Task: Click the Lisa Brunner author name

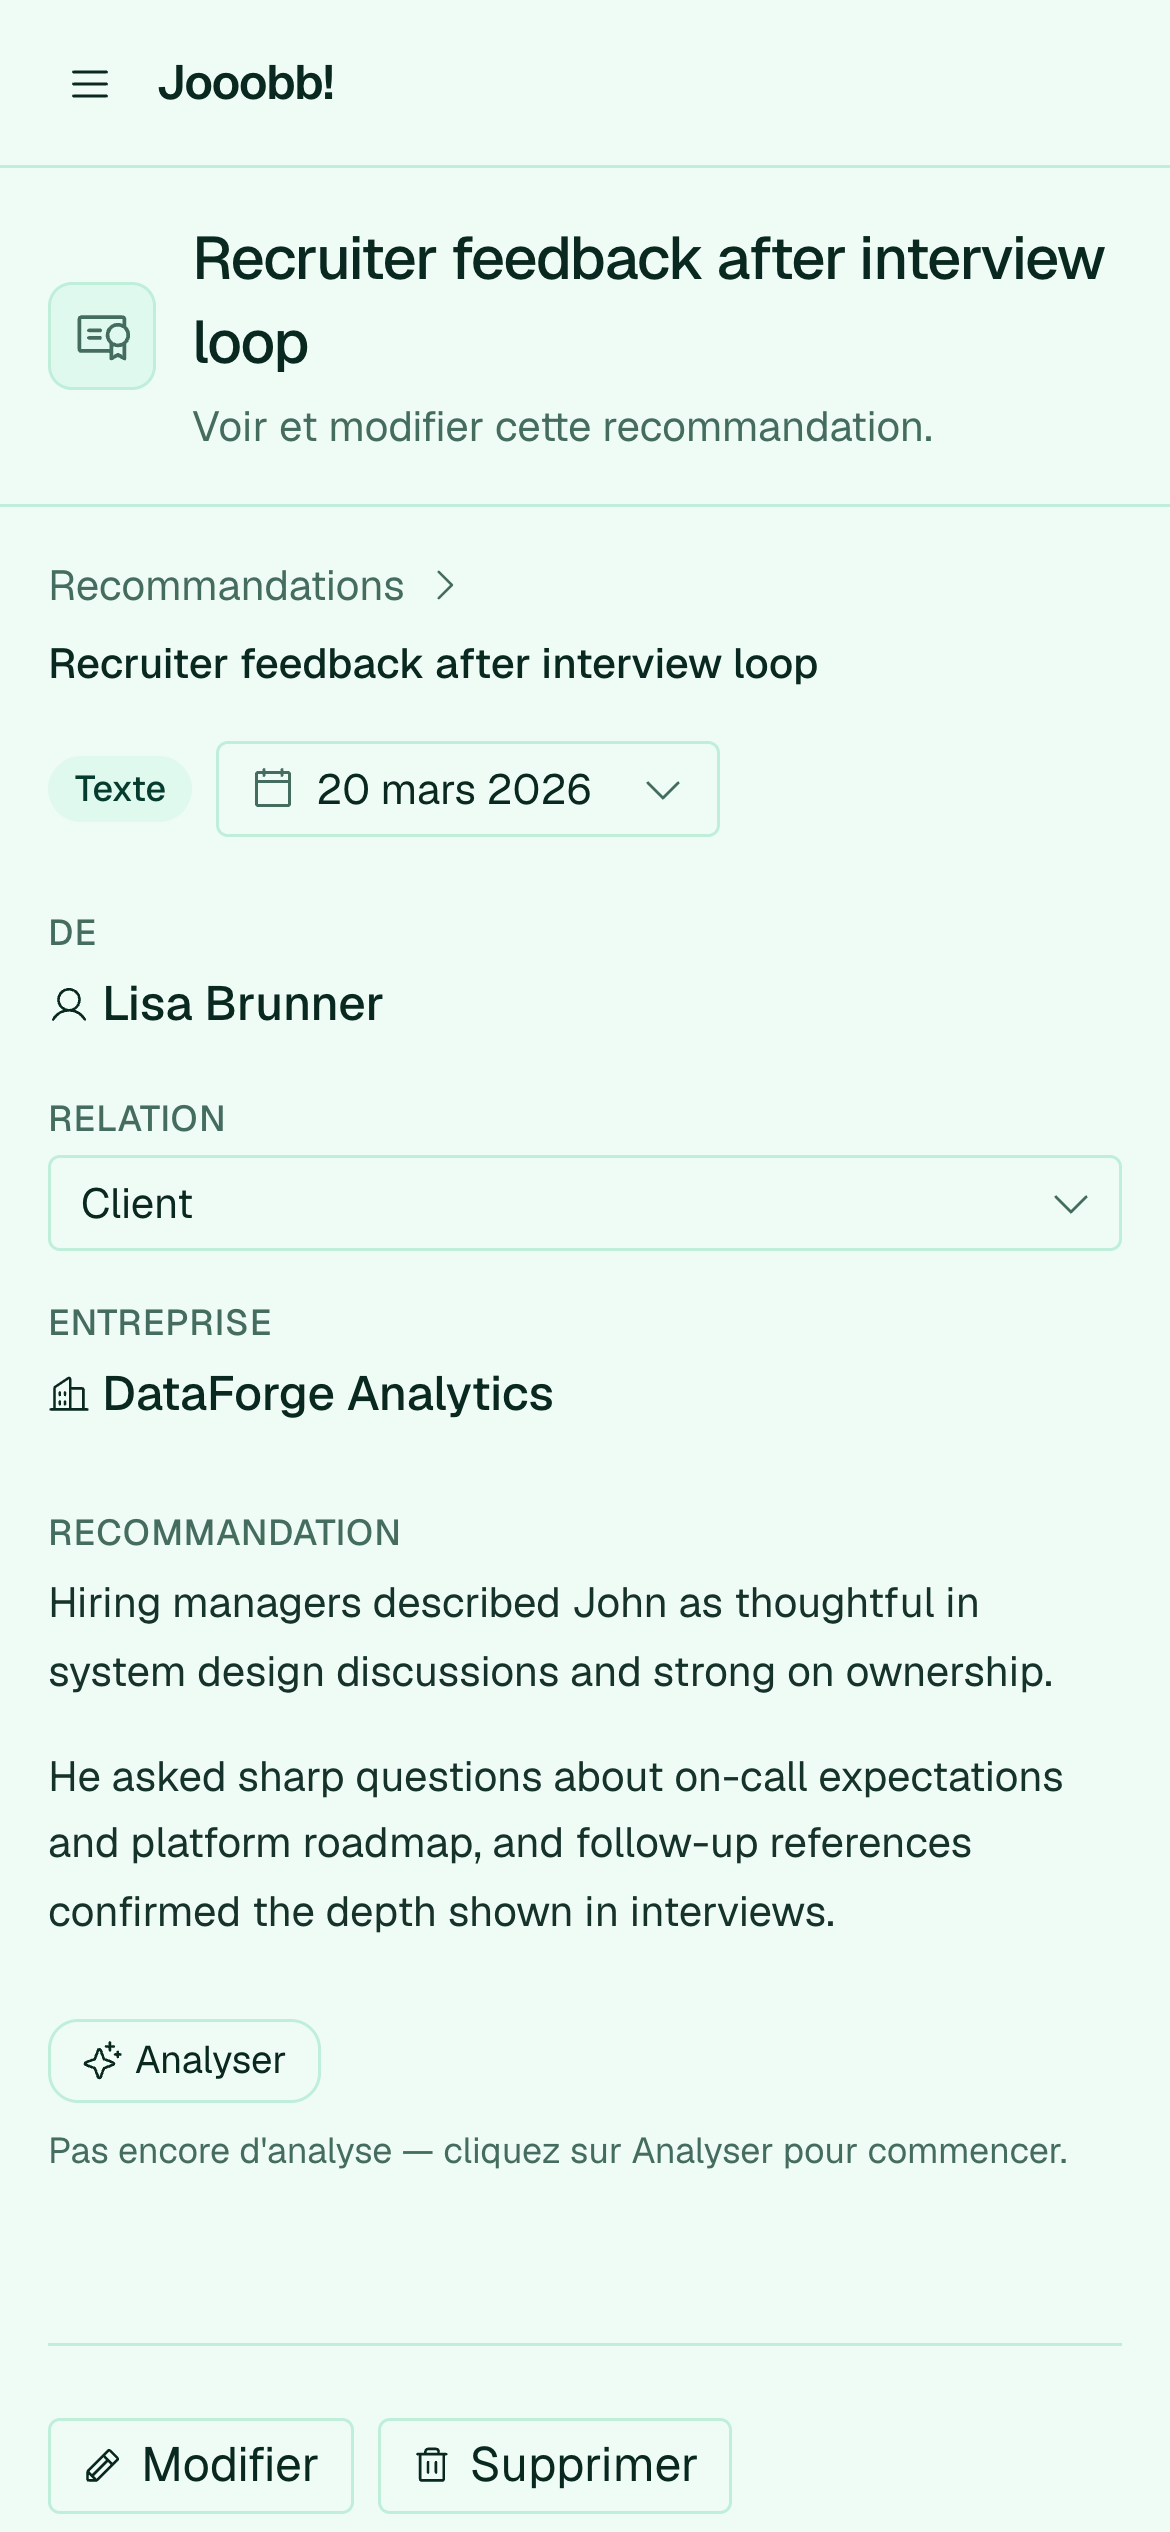Action: [243, 1004]
